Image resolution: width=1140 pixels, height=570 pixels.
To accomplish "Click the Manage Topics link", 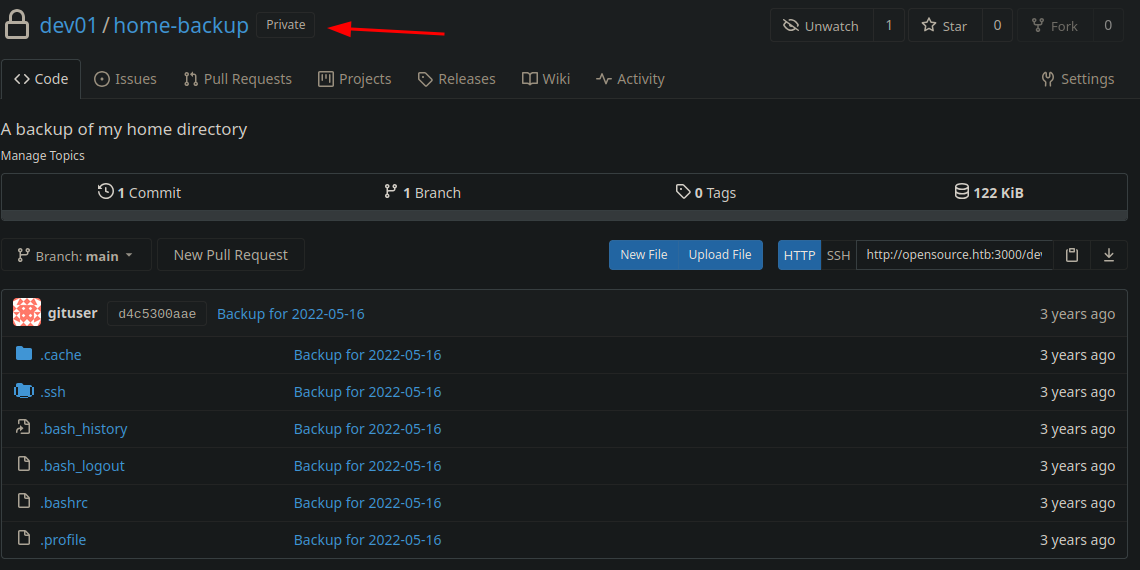I will click(x=43, y=156).
